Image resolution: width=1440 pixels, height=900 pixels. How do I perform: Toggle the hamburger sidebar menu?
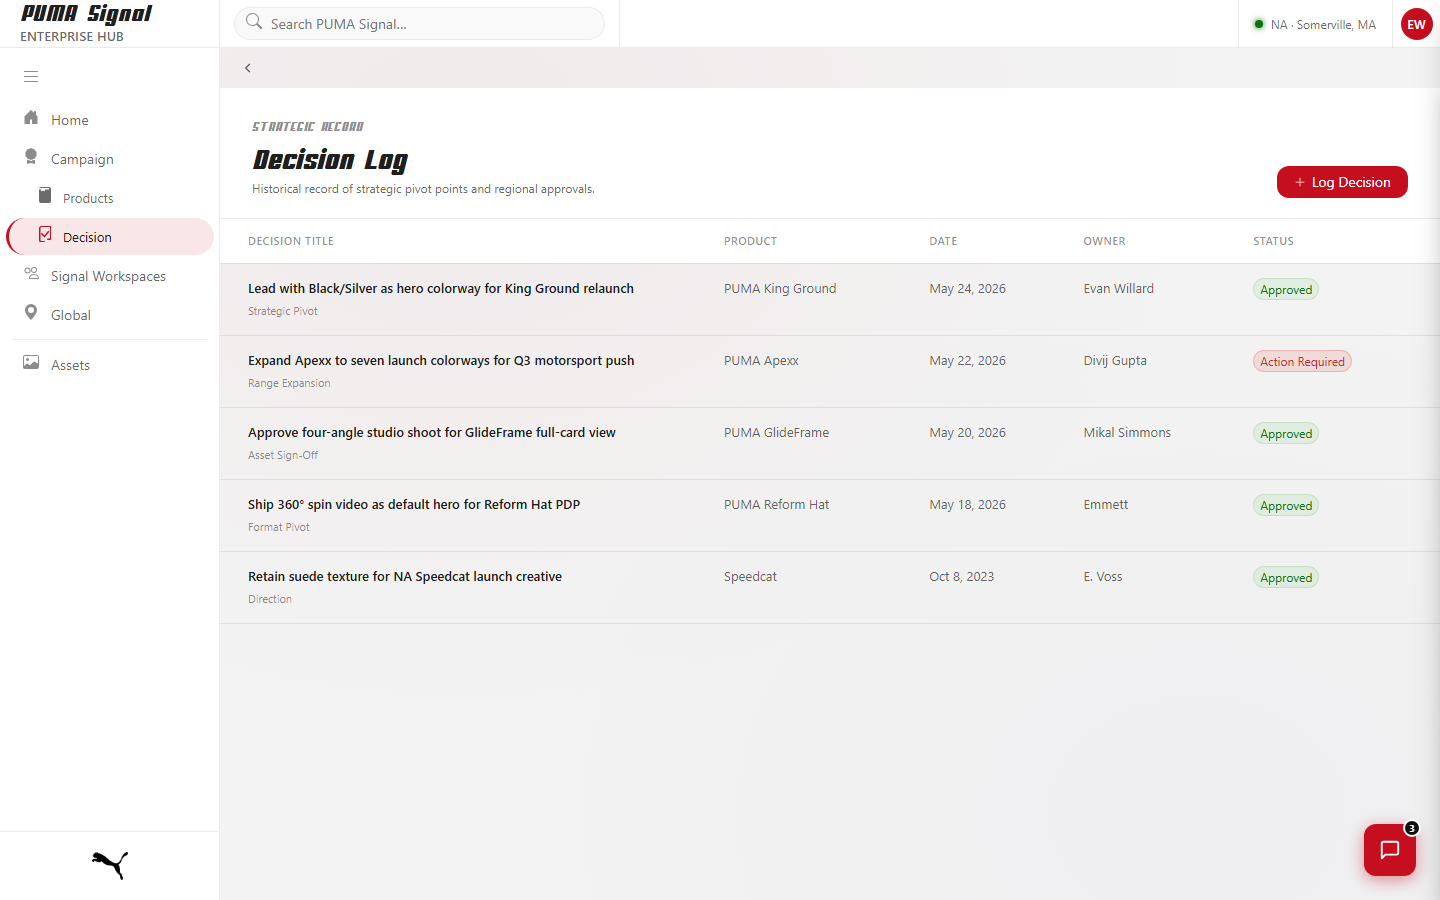[x=31, y=76]
